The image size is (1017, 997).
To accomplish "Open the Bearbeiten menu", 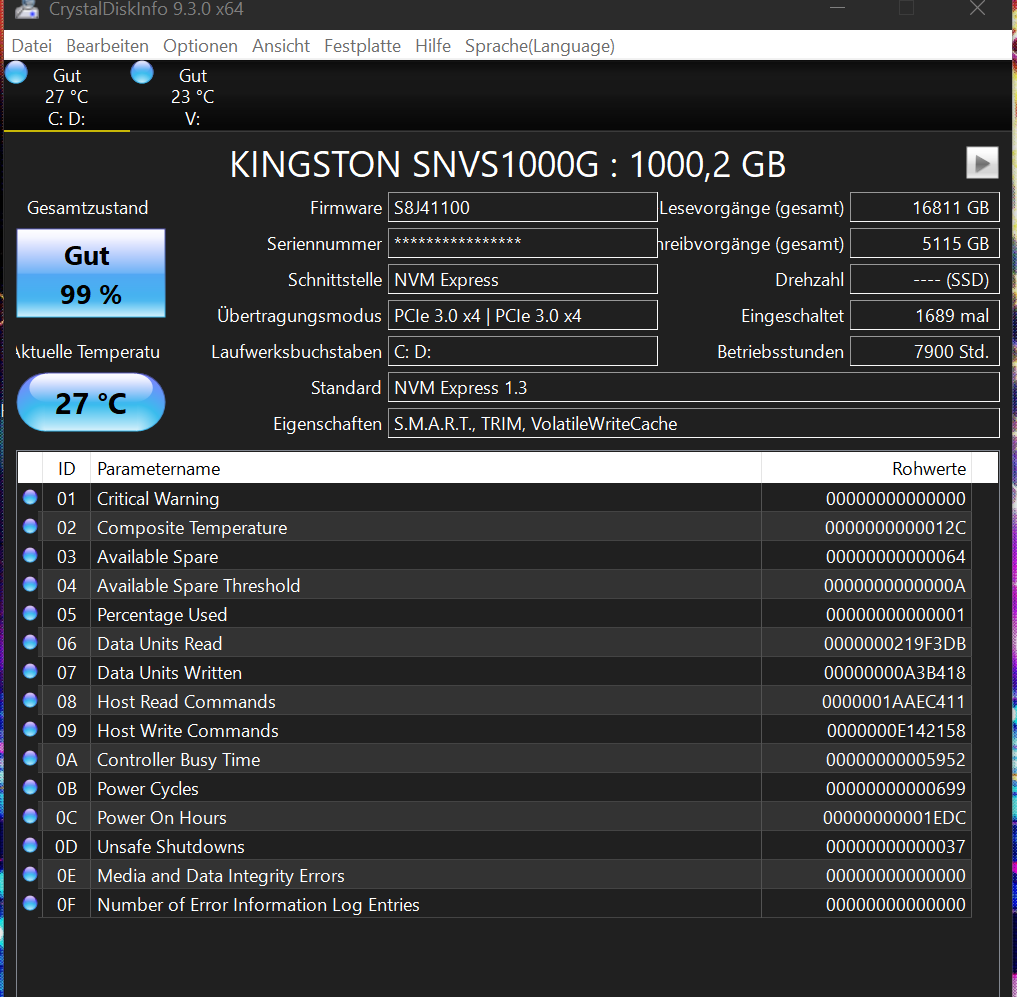I will click(107, 46).
